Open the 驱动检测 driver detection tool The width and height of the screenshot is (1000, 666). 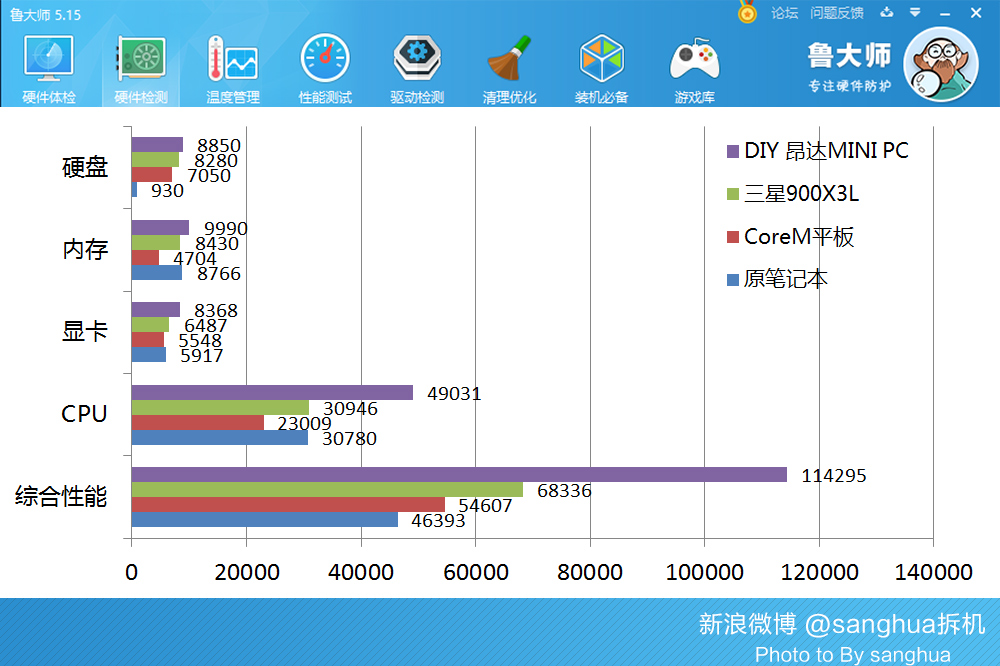coord(416,65)
